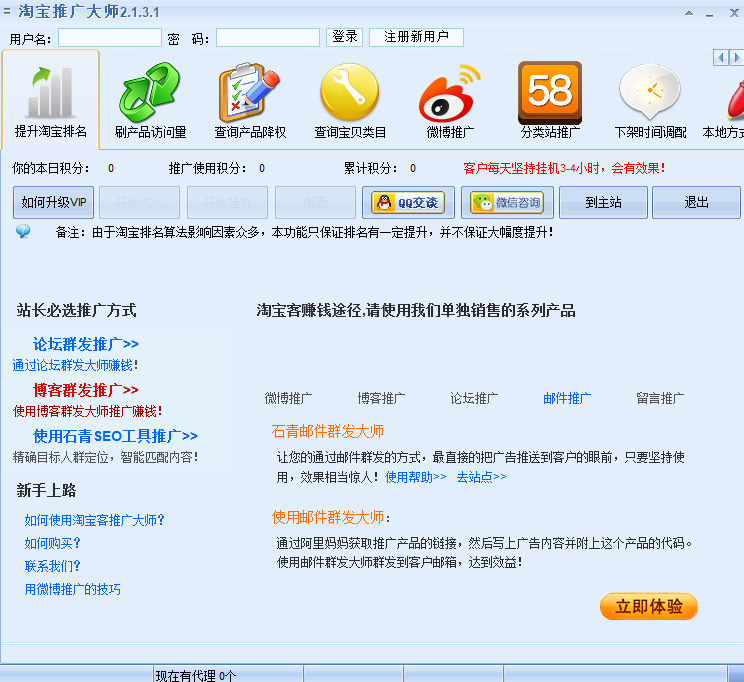
Task: Click the 如何升级VIP button
Action: pyautogui.click(x=54, y=202)
